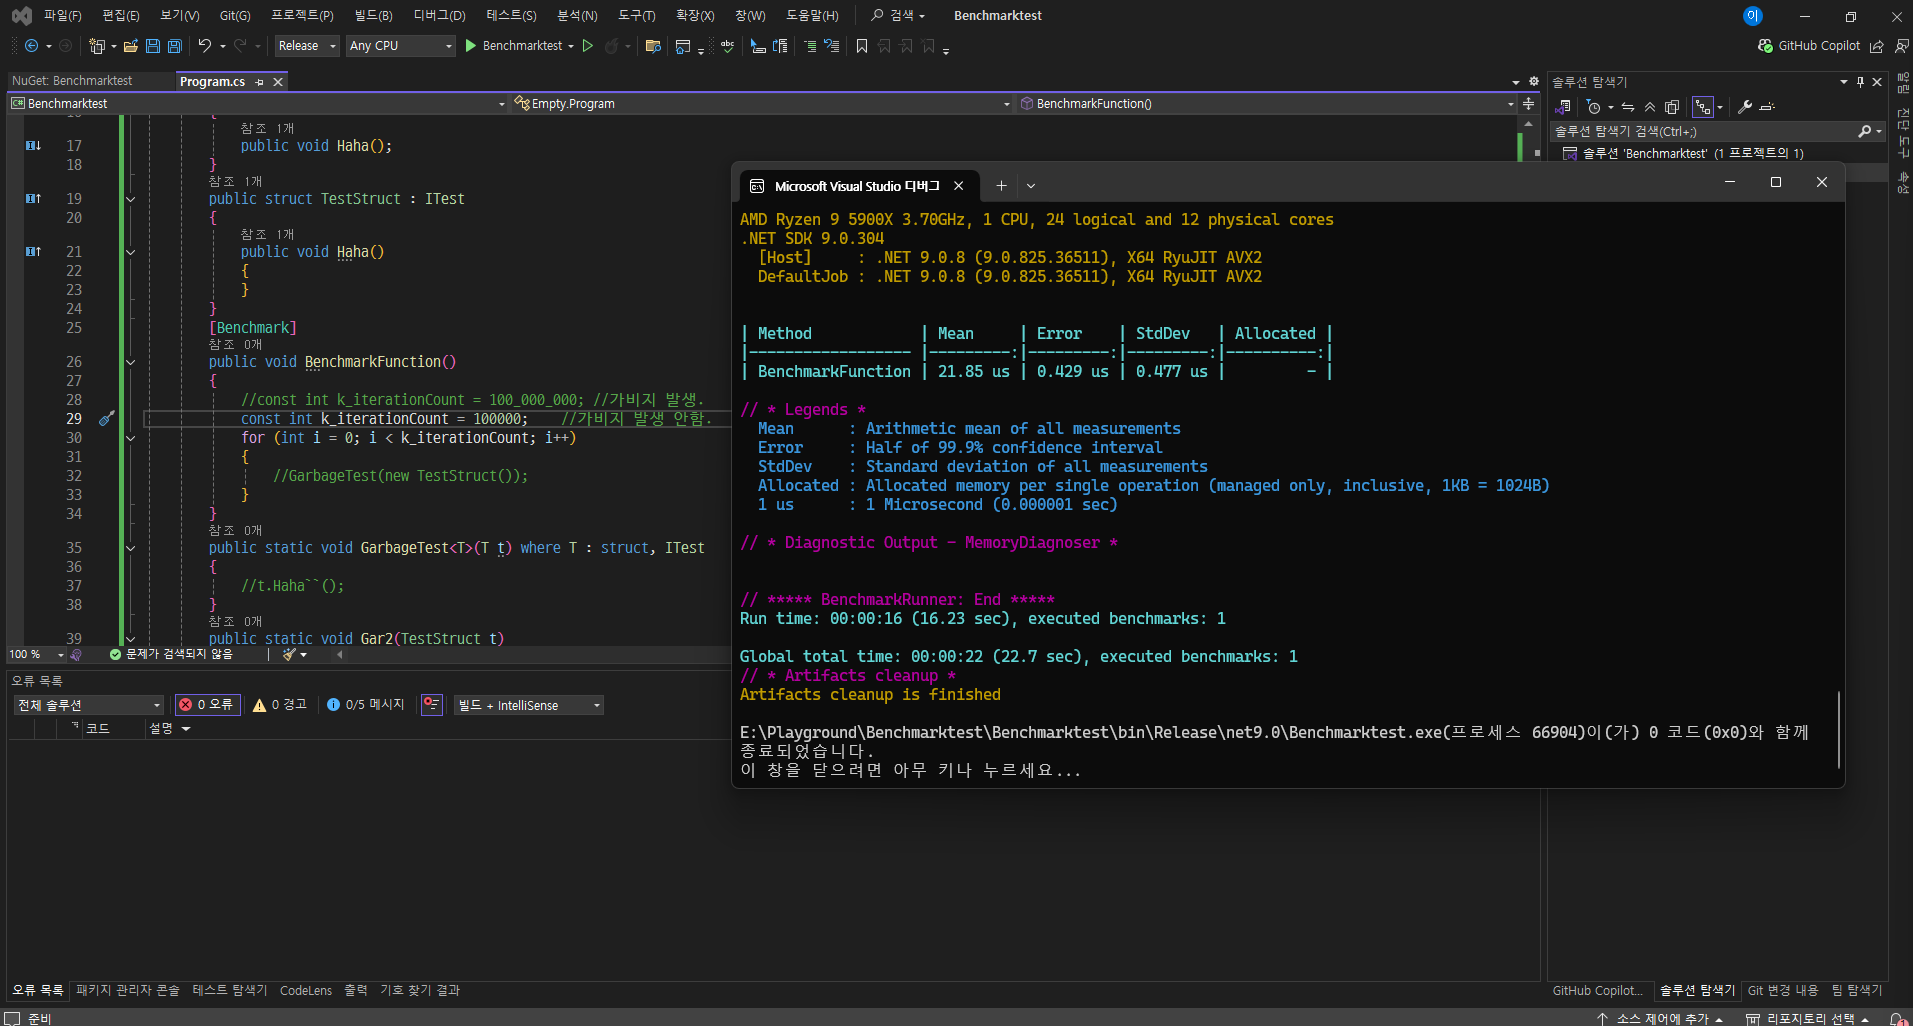Viewport: 1913px width, 1026px height.
Task: Open the BenchmarkFunction() member dropdown
Action: tap(1267, 104)
